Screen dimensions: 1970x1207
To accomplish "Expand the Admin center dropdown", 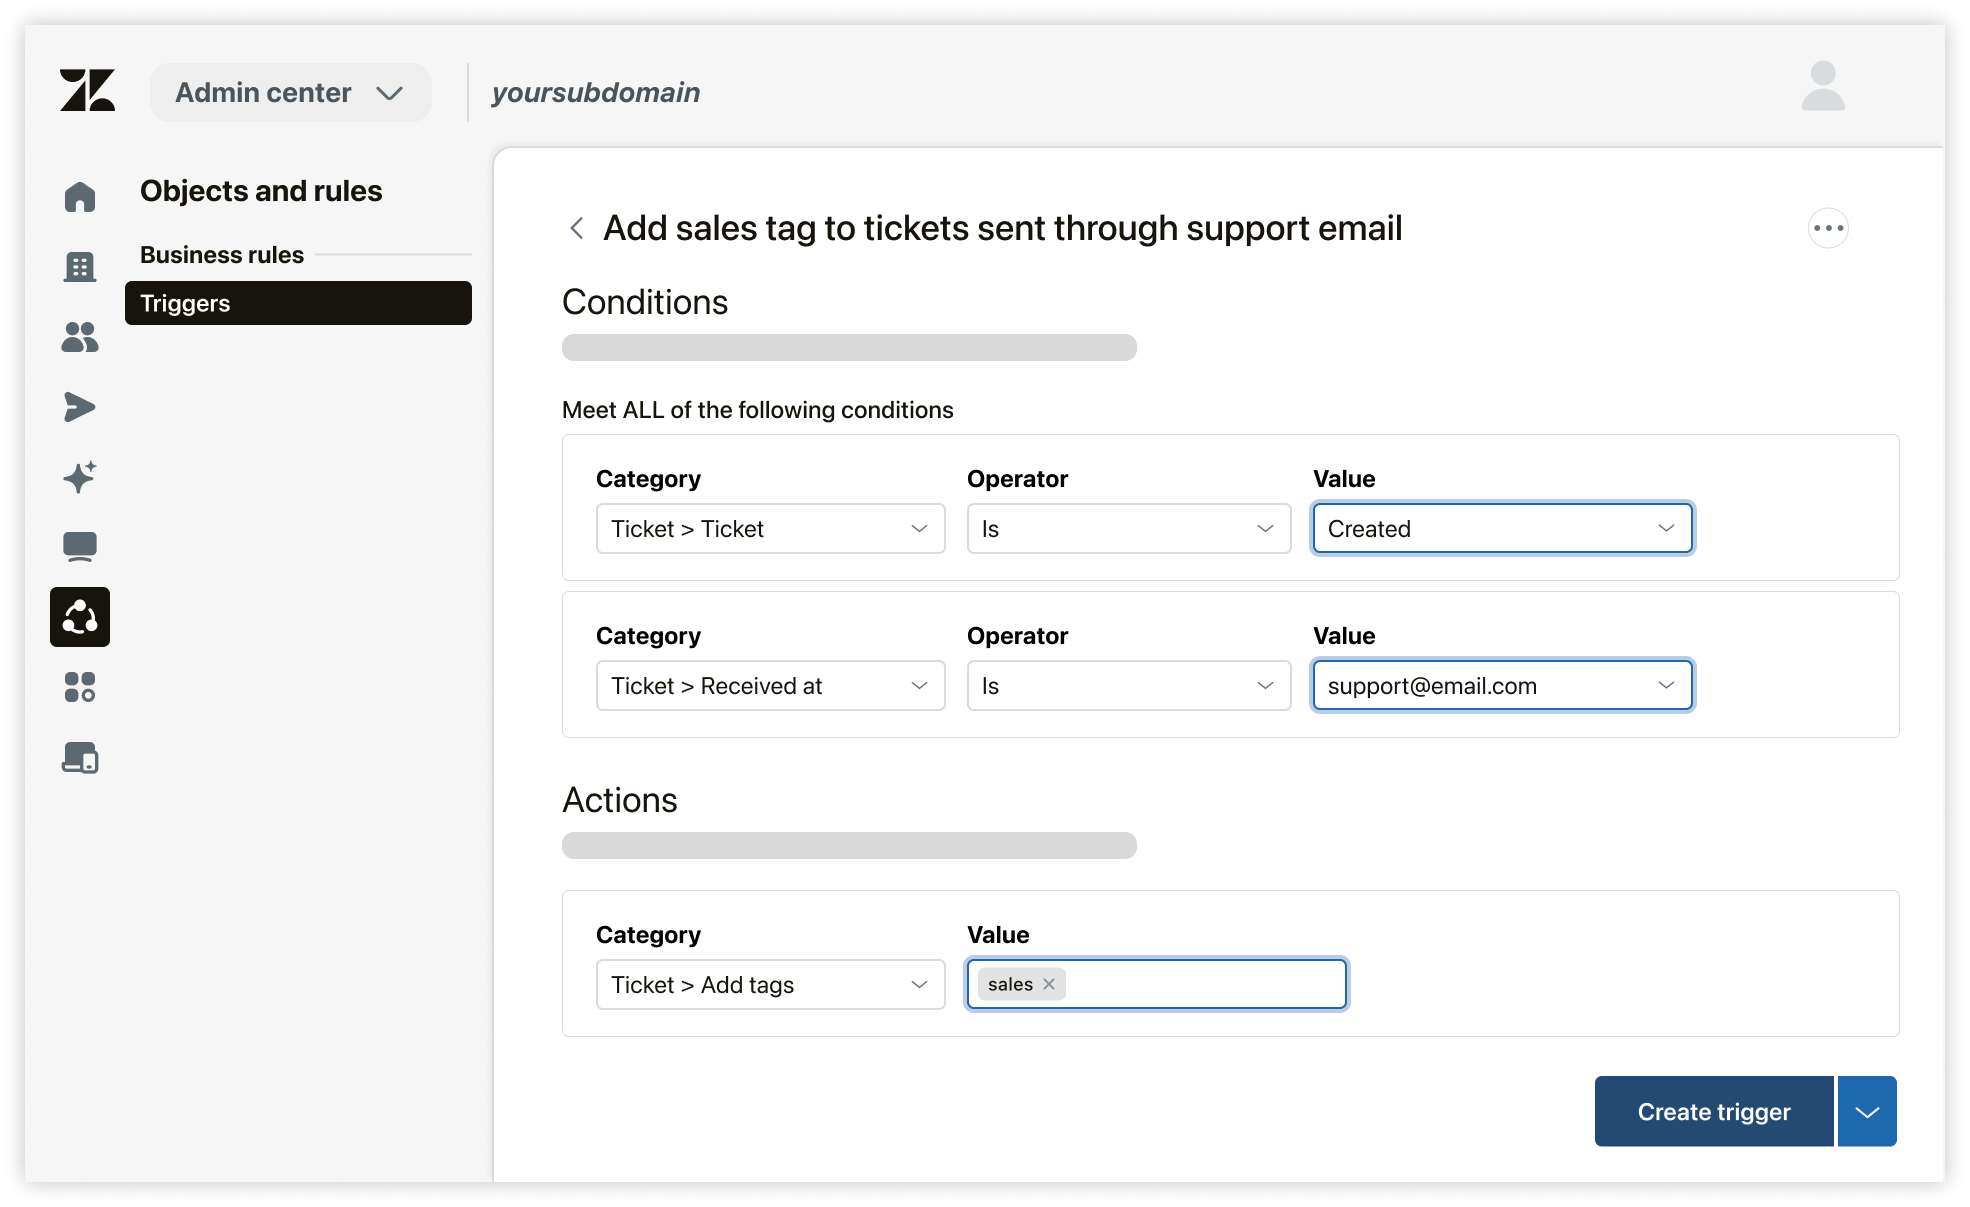I will pos(290,93).
